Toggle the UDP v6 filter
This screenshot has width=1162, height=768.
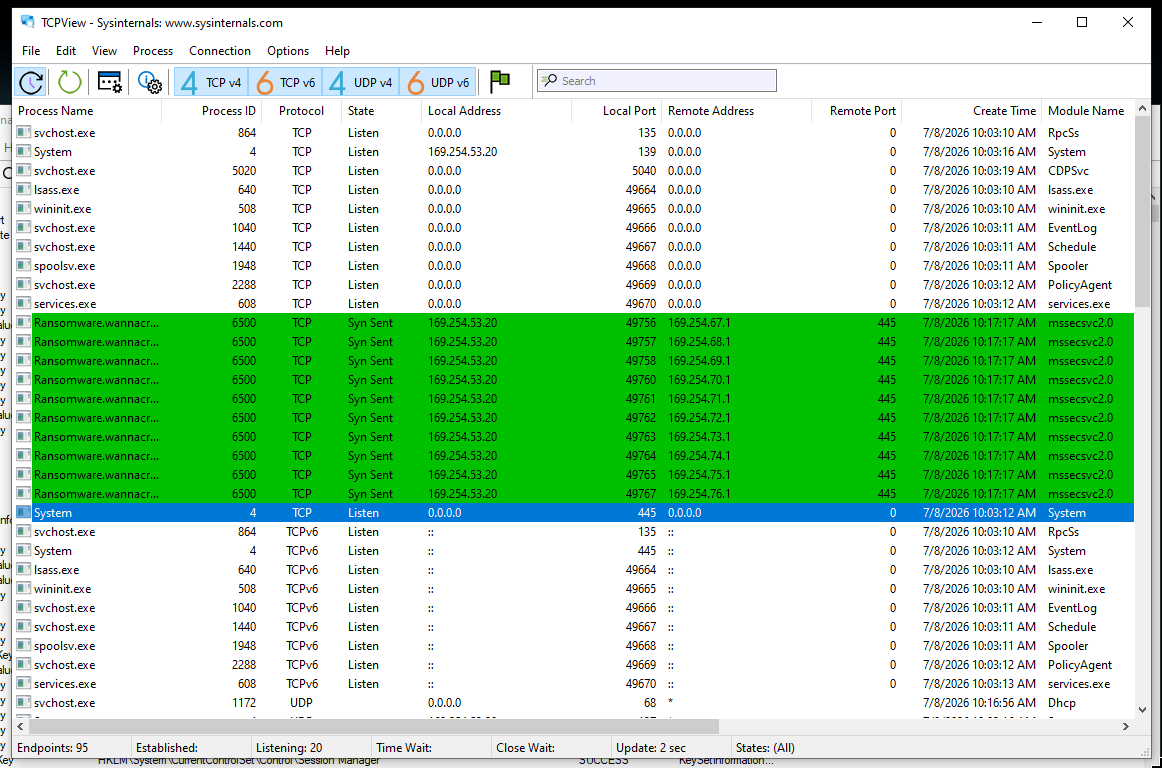coord(438,82)
